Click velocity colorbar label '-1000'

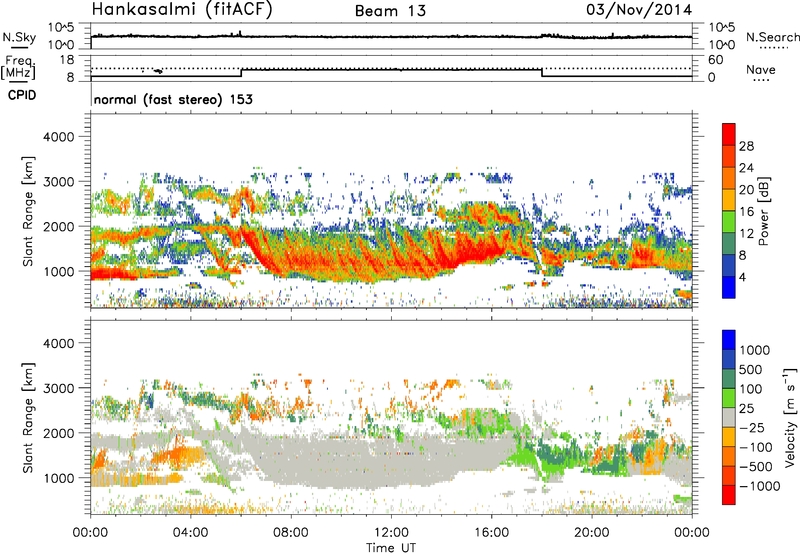tap(759, 486)
